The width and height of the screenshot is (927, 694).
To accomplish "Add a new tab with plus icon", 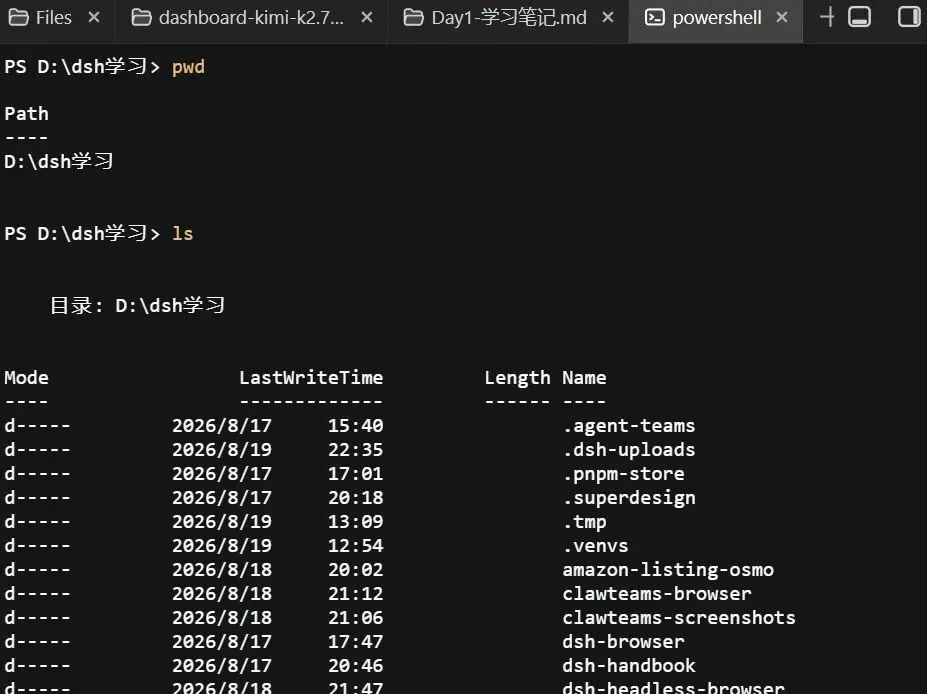I will [x=827, y=17].
